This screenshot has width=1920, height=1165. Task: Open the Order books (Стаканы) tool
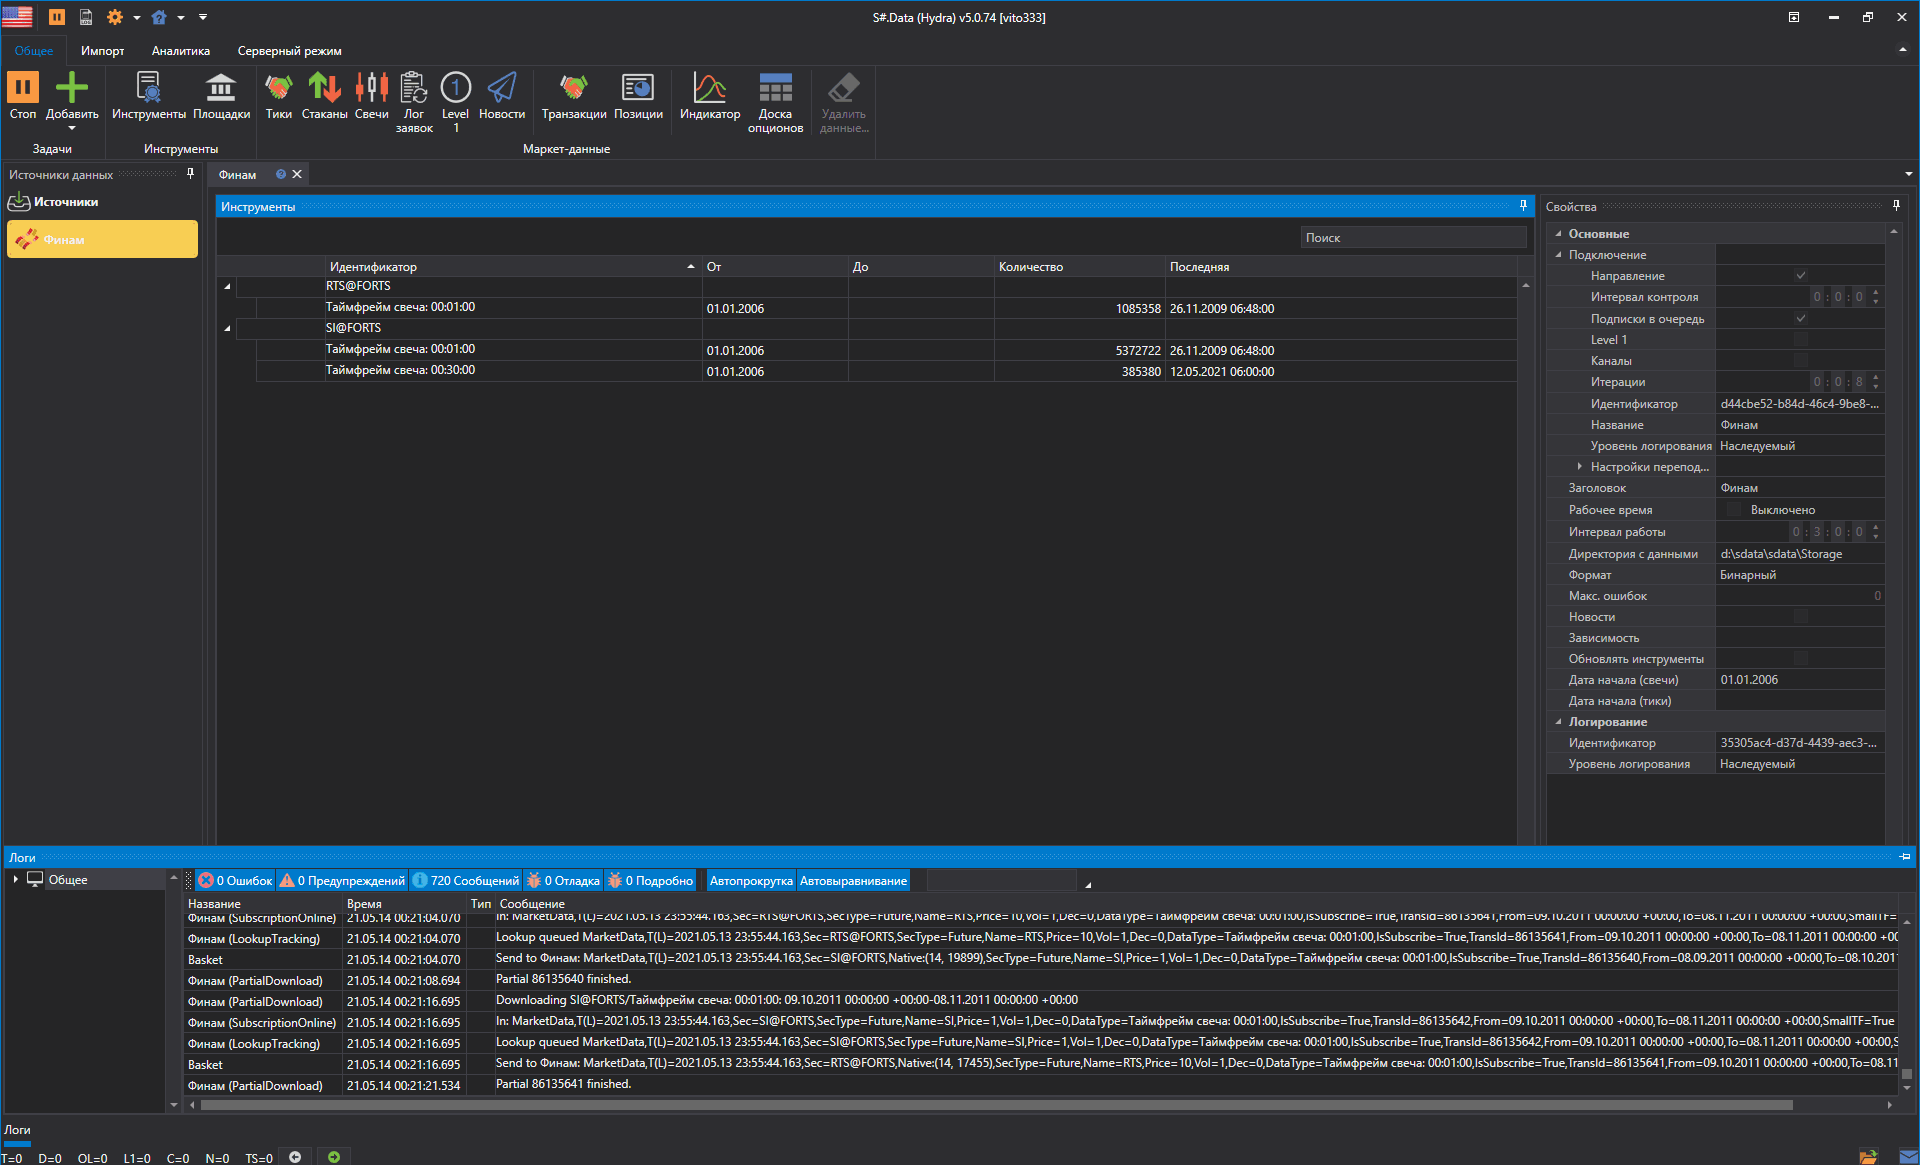[324, 89]
